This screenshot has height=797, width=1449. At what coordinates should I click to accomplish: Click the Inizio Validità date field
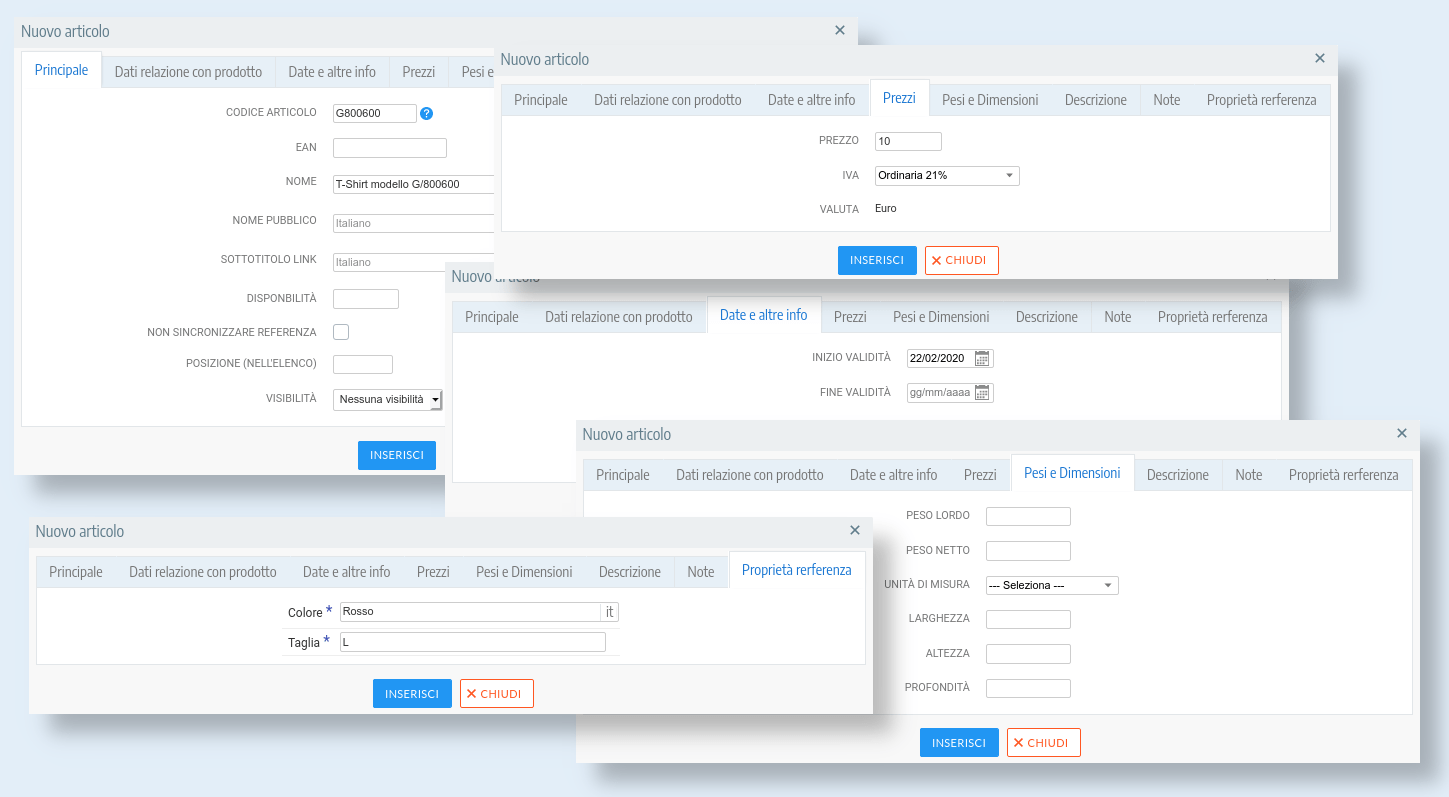click(x=939, y=358)
